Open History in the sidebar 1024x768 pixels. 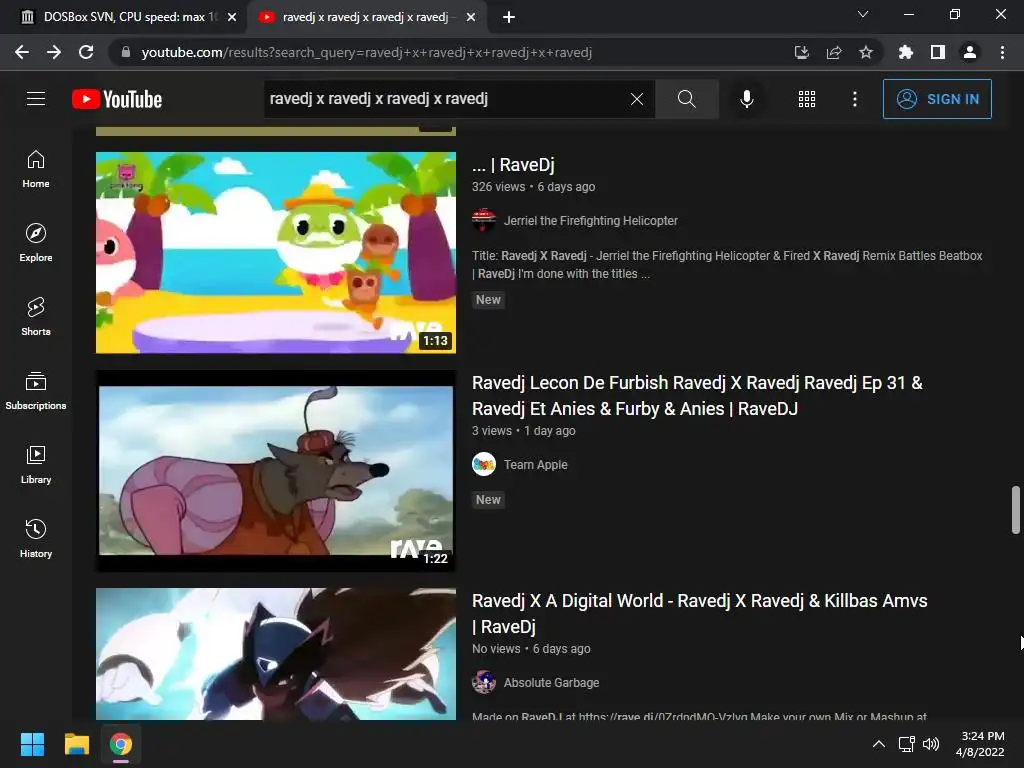pyautogui.click(x=36, y=539)
